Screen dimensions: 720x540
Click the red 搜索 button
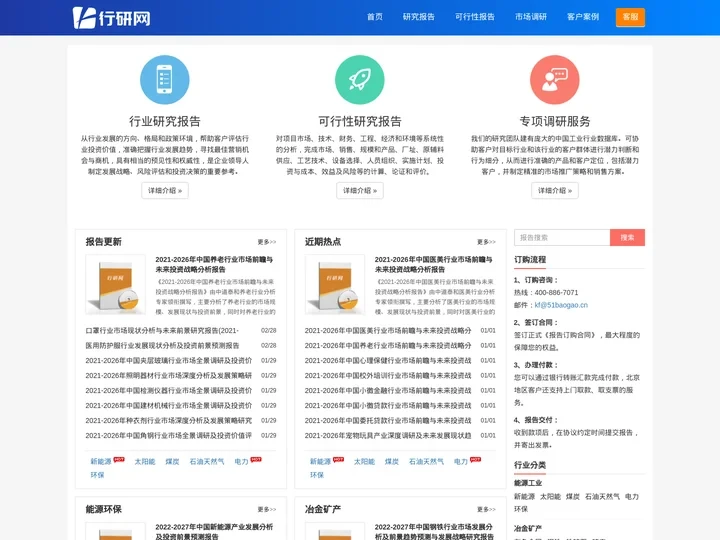pos(627,237)
